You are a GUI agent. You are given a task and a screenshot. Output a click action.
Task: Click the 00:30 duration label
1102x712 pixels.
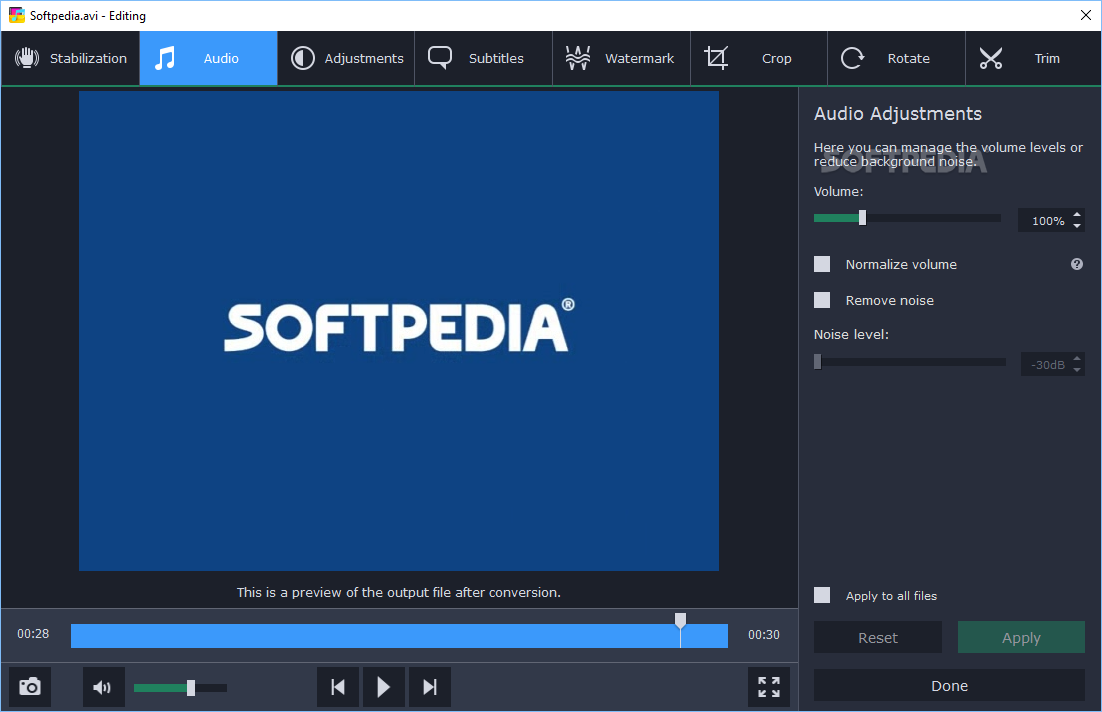tap(764, 635)
